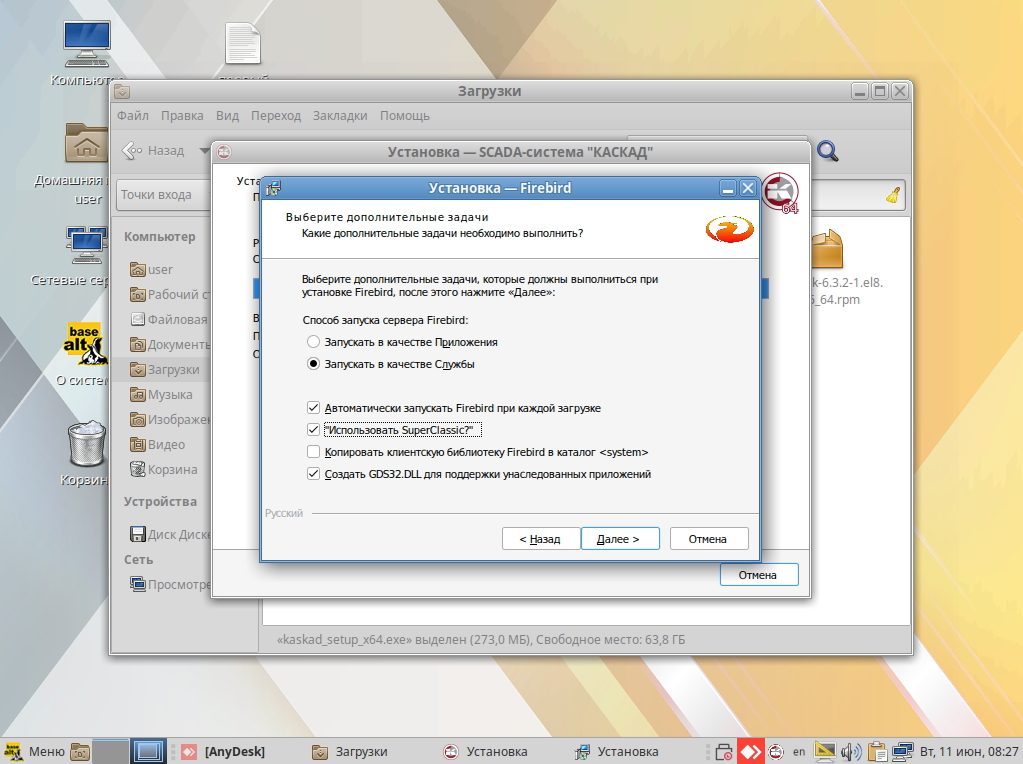Click the network connection tray icon
Viewport: 1023px width, 764px height.
(x=903, y=751)
